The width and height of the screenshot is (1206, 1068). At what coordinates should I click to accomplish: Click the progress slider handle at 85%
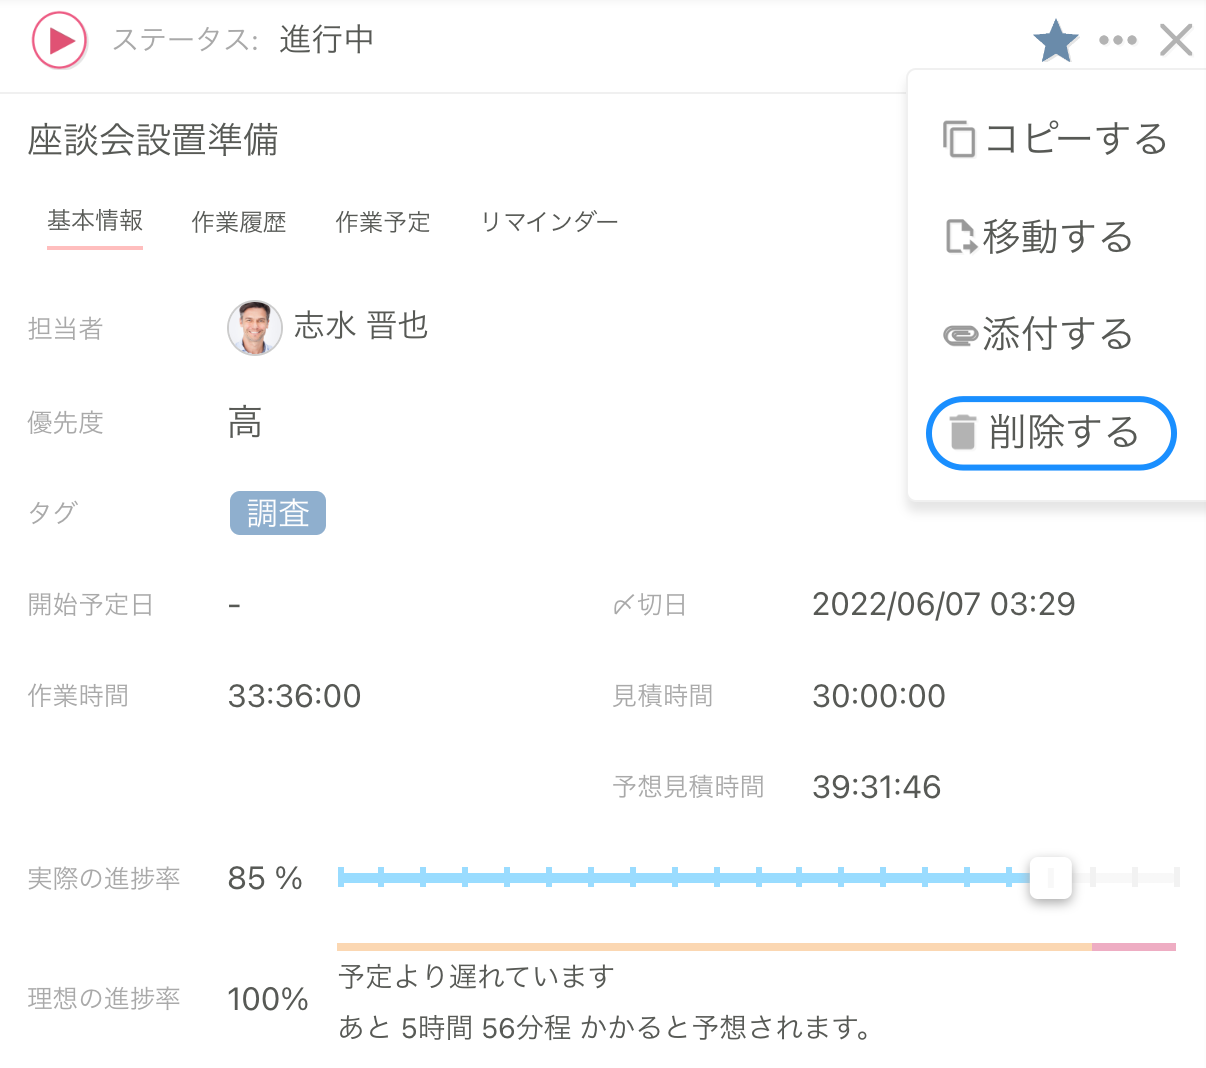click(x=1051, y=878)
